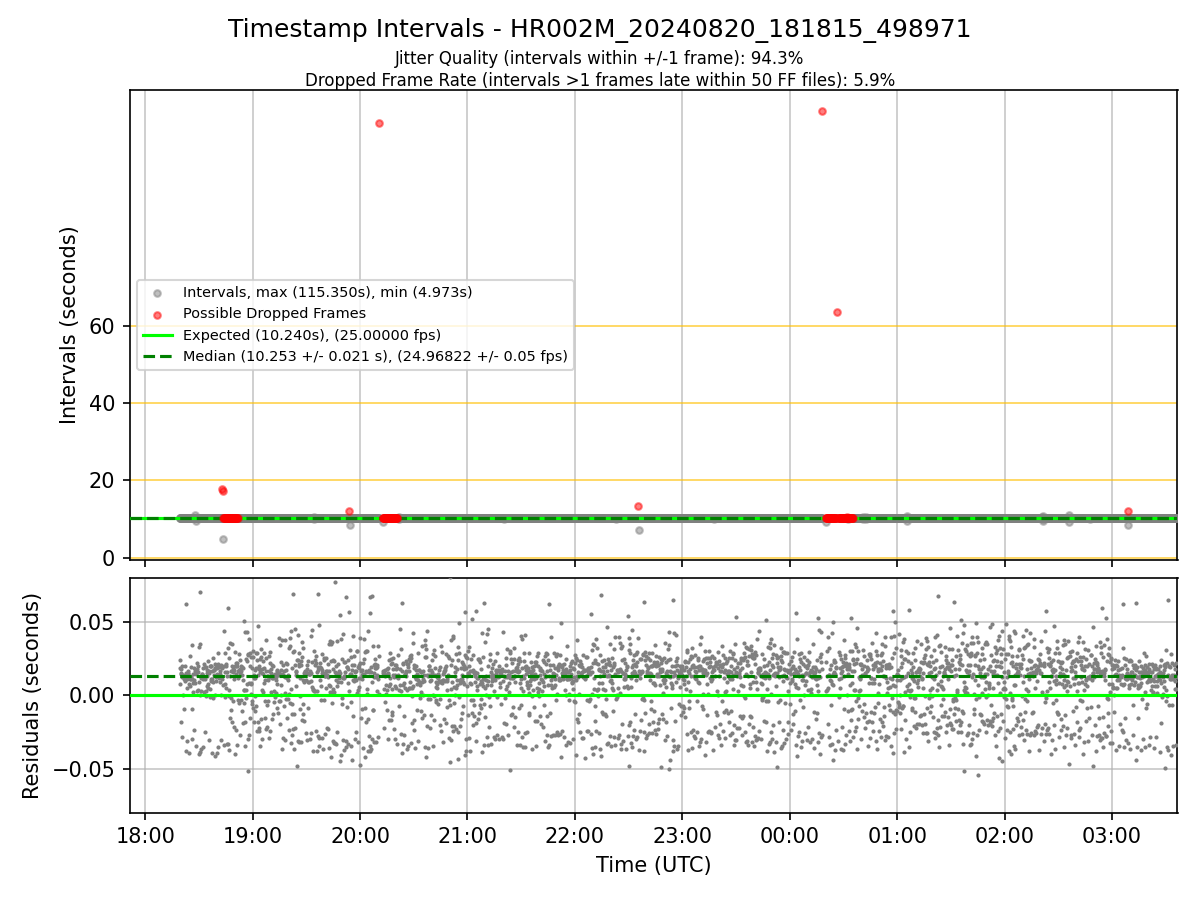Click the "19:00" x-axis tick label
The image size is (1200, 900).
(x=252, y=835)
